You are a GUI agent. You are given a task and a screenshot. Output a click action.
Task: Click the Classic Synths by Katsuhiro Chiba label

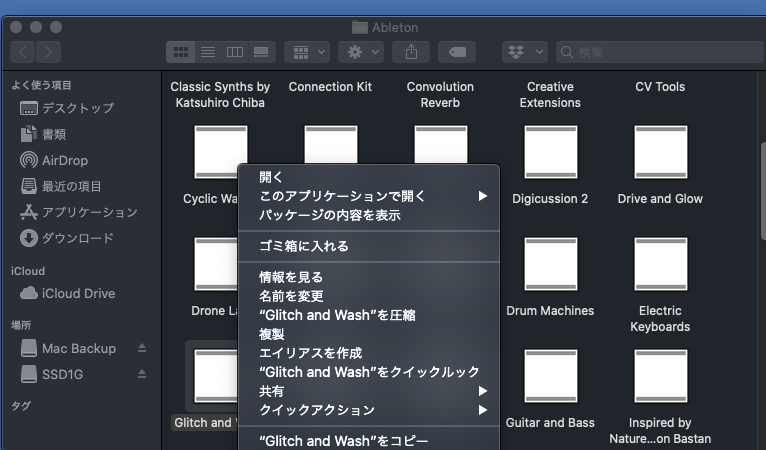[220, 95]
